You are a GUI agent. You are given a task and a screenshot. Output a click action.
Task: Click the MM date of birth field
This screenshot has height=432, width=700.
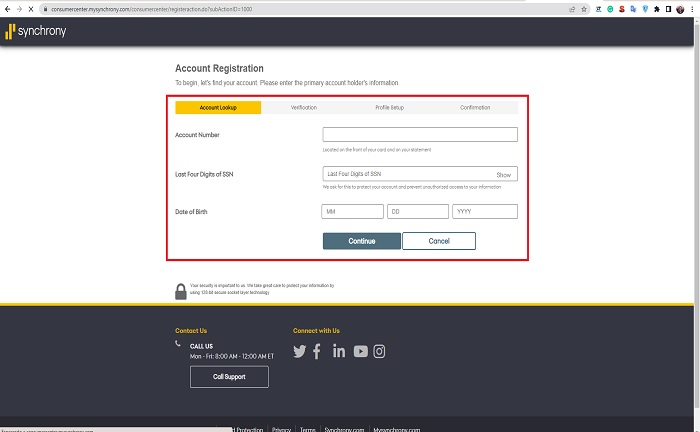352,212
